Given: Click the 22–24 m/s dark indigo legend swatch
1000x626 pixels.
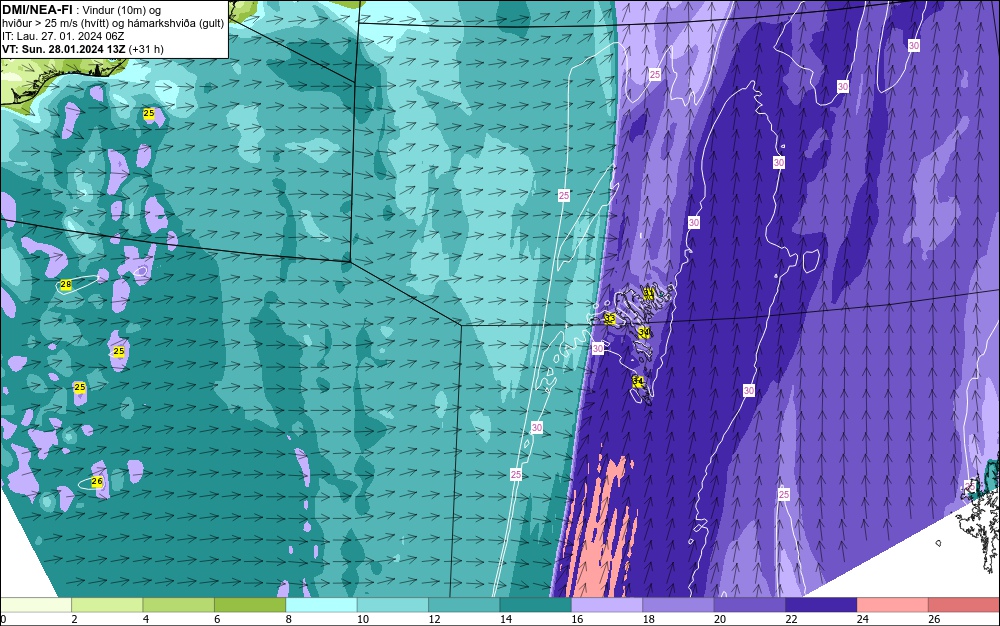Looking at the screenshot, I should coord(821,605).
